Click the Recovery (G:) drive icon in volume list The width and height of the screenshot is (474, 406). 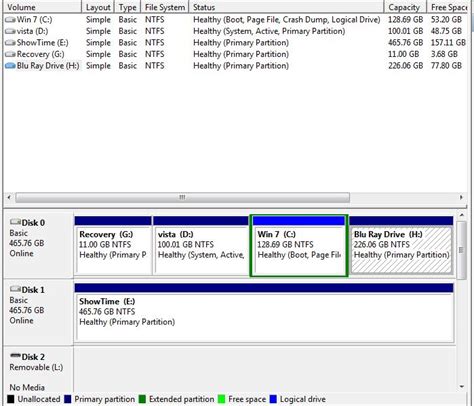10,54
